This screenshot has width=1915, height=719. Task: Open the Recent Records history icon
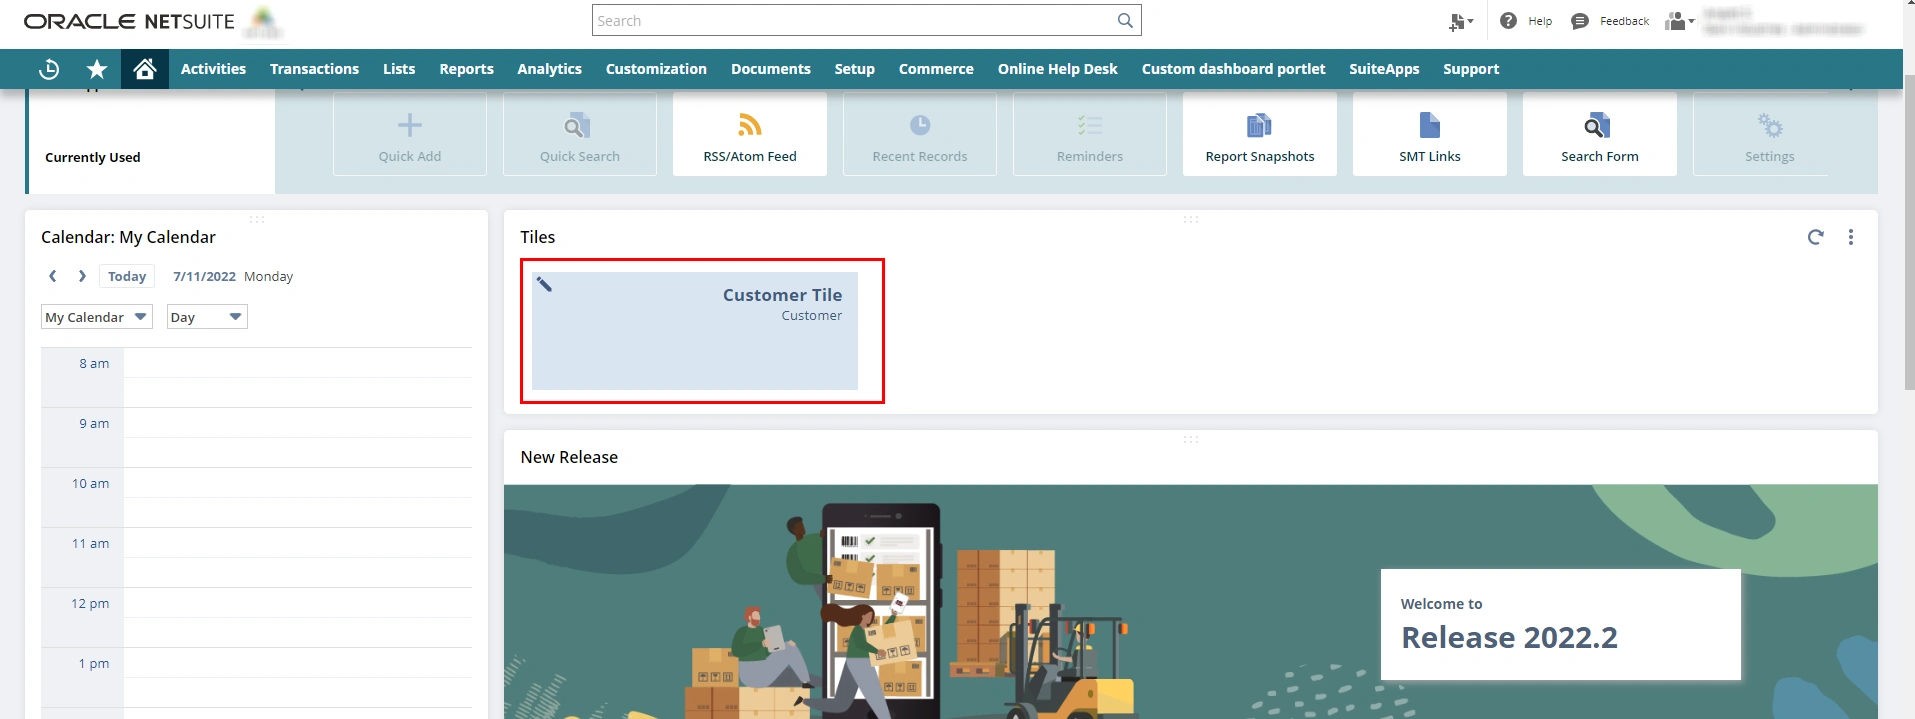(49, 69)
